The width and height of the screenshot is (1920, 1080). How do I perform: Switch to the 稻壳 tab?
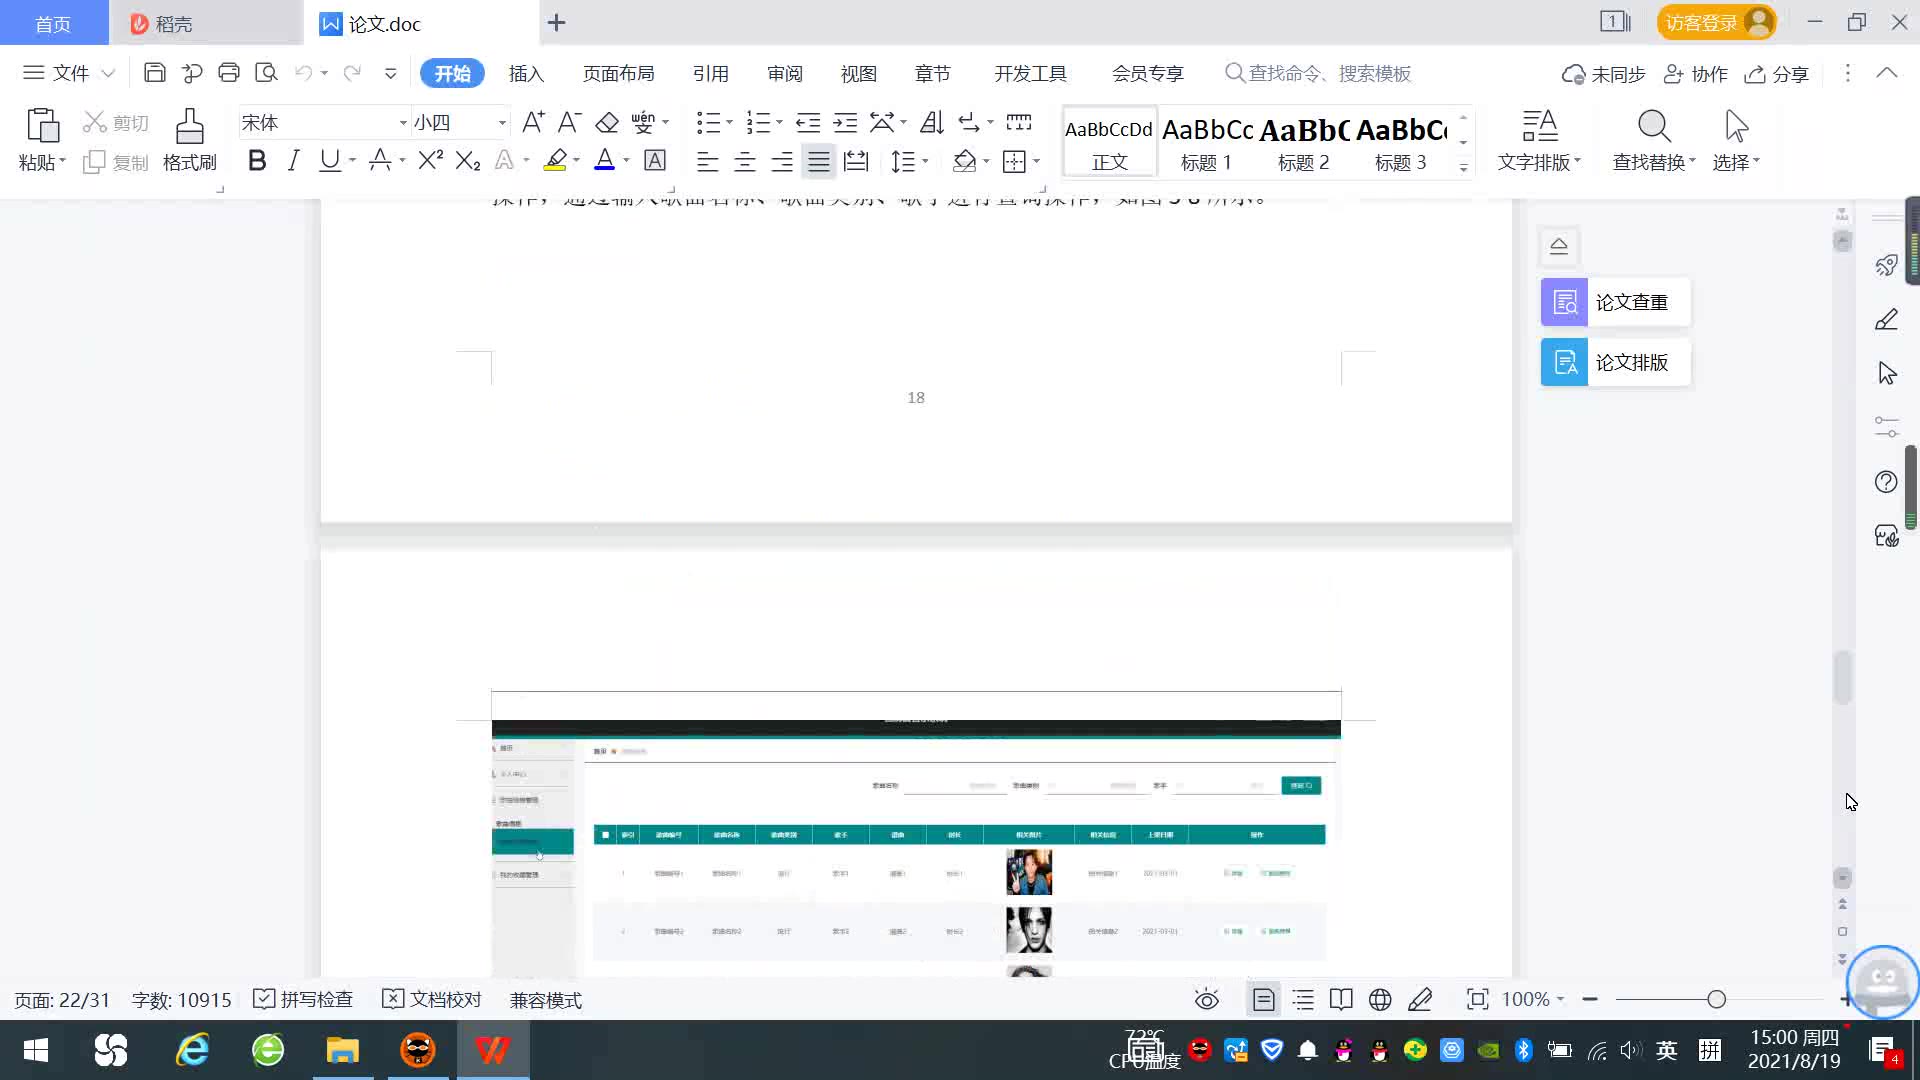pos(205,23)
